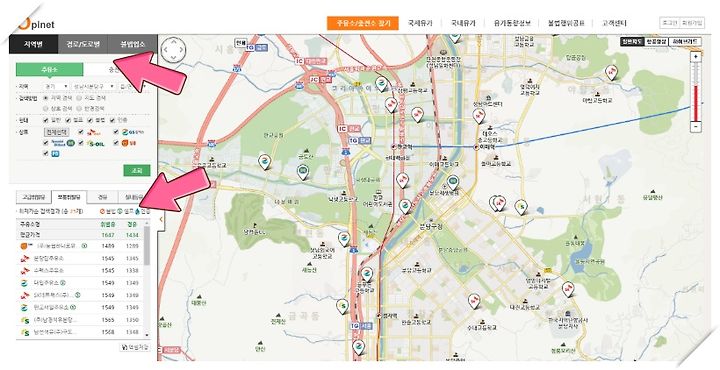Open the 불법행위공표 menu
The width and height of the screenshot is (720, 370).
(566, 23)
